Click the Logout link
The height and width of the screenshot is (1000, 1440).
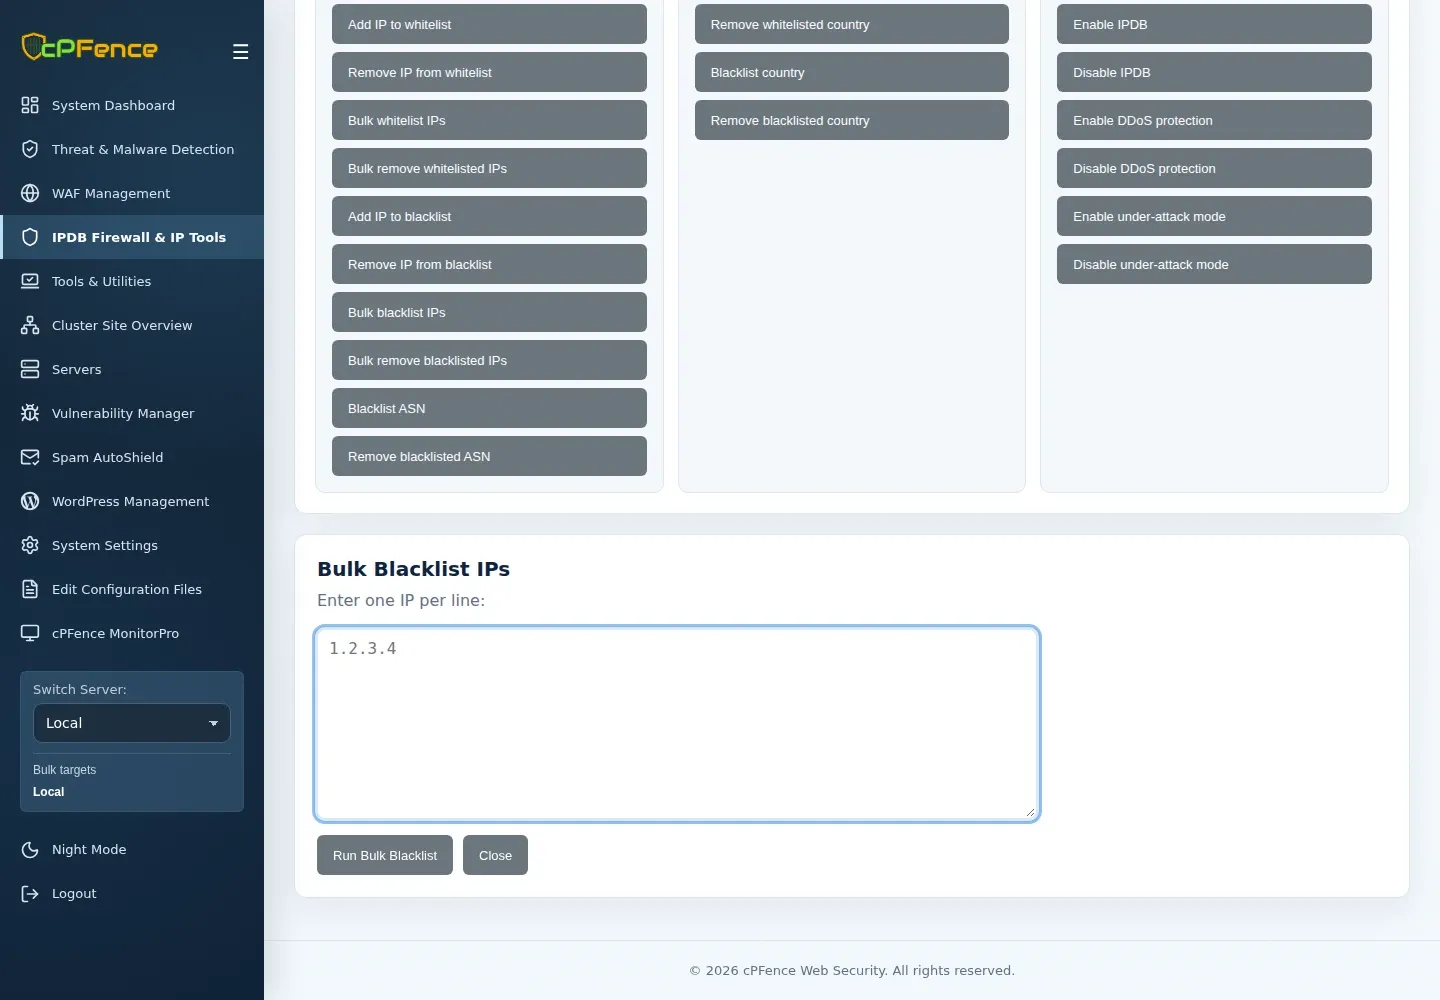pos(132,893)
